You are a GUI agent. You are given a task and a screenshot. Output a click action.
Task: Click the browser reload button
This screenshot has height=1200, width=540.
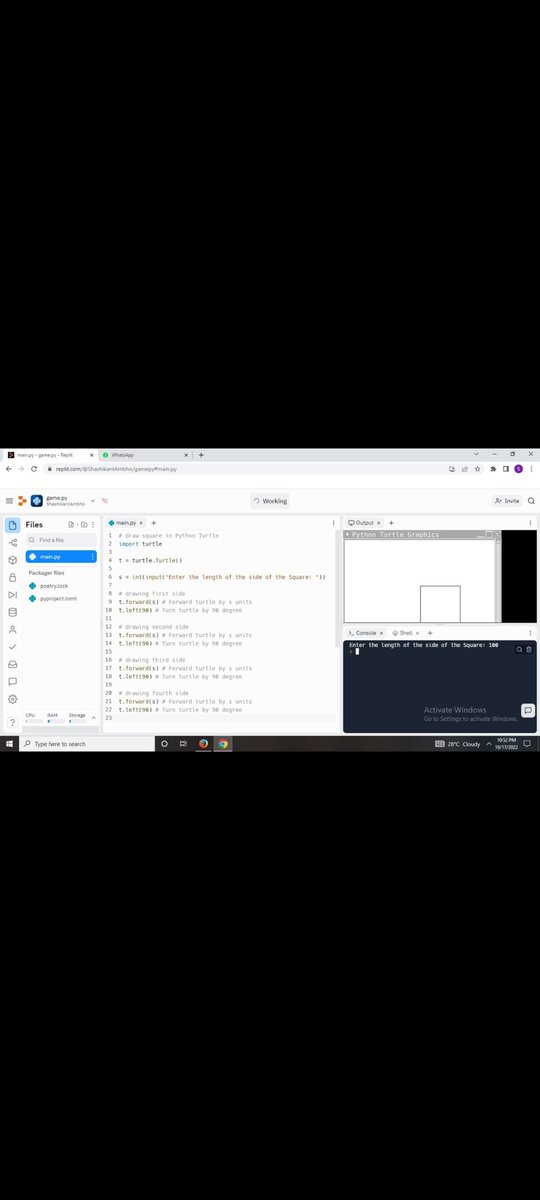(x=33, y=468)
